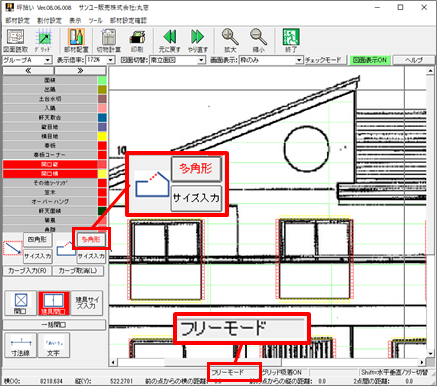Open the ツール menu
Image resolution: width=437 pixels, height=386 pixels.
[x=95, y=20]
